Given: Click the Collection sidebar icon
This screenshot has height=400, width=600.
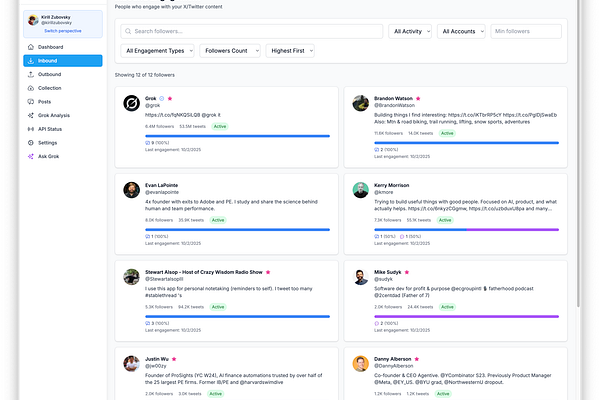Looking at the screenshot, I should coord(31,88).
